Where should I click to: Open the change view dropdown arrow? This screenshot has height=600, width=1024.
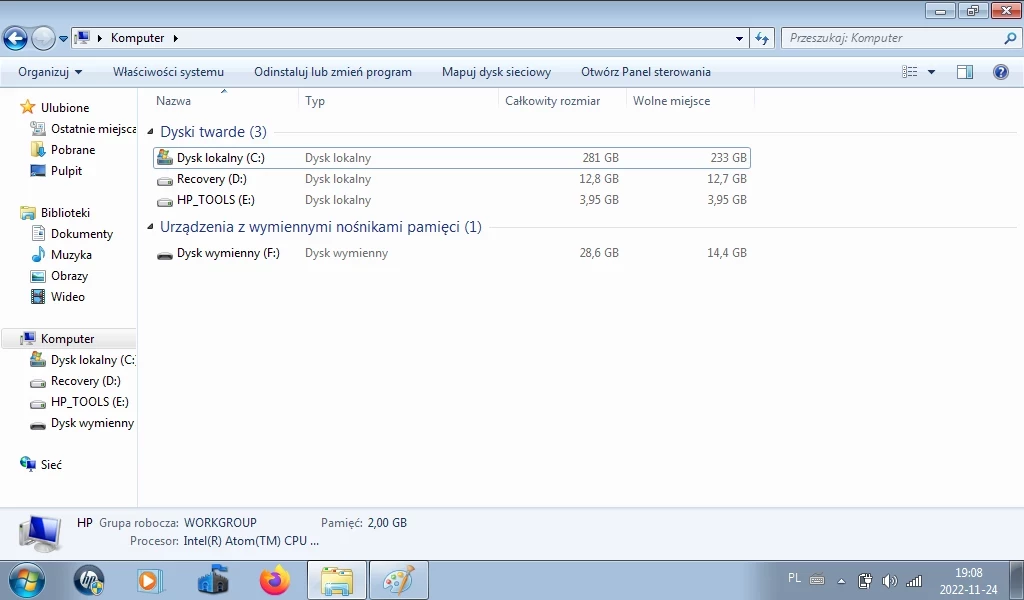pyautogui.click(x=931, y=71)
